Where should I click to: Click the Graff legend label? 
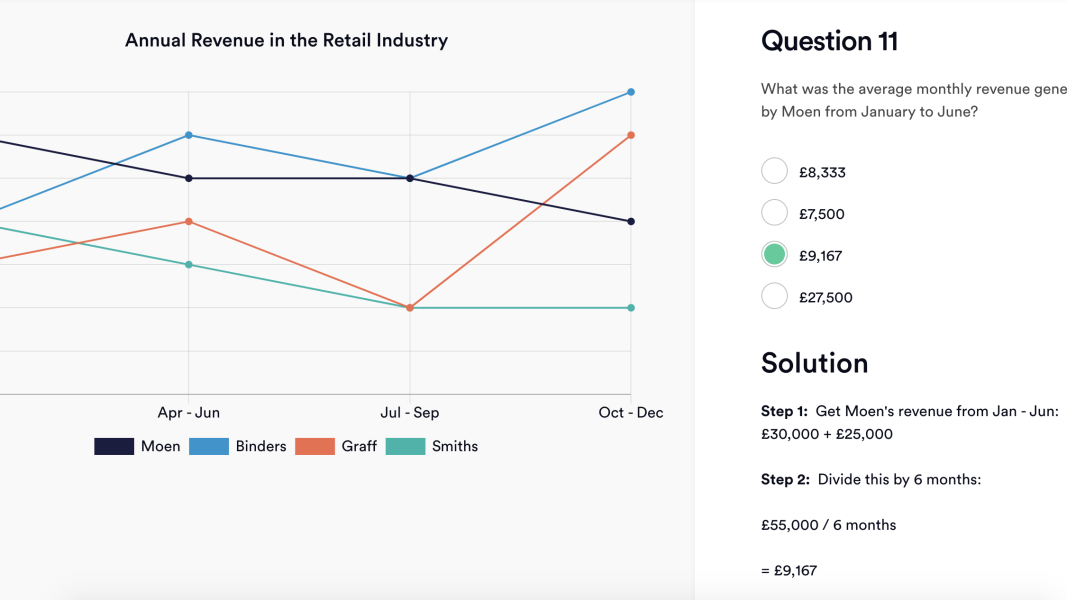point(359,446)
